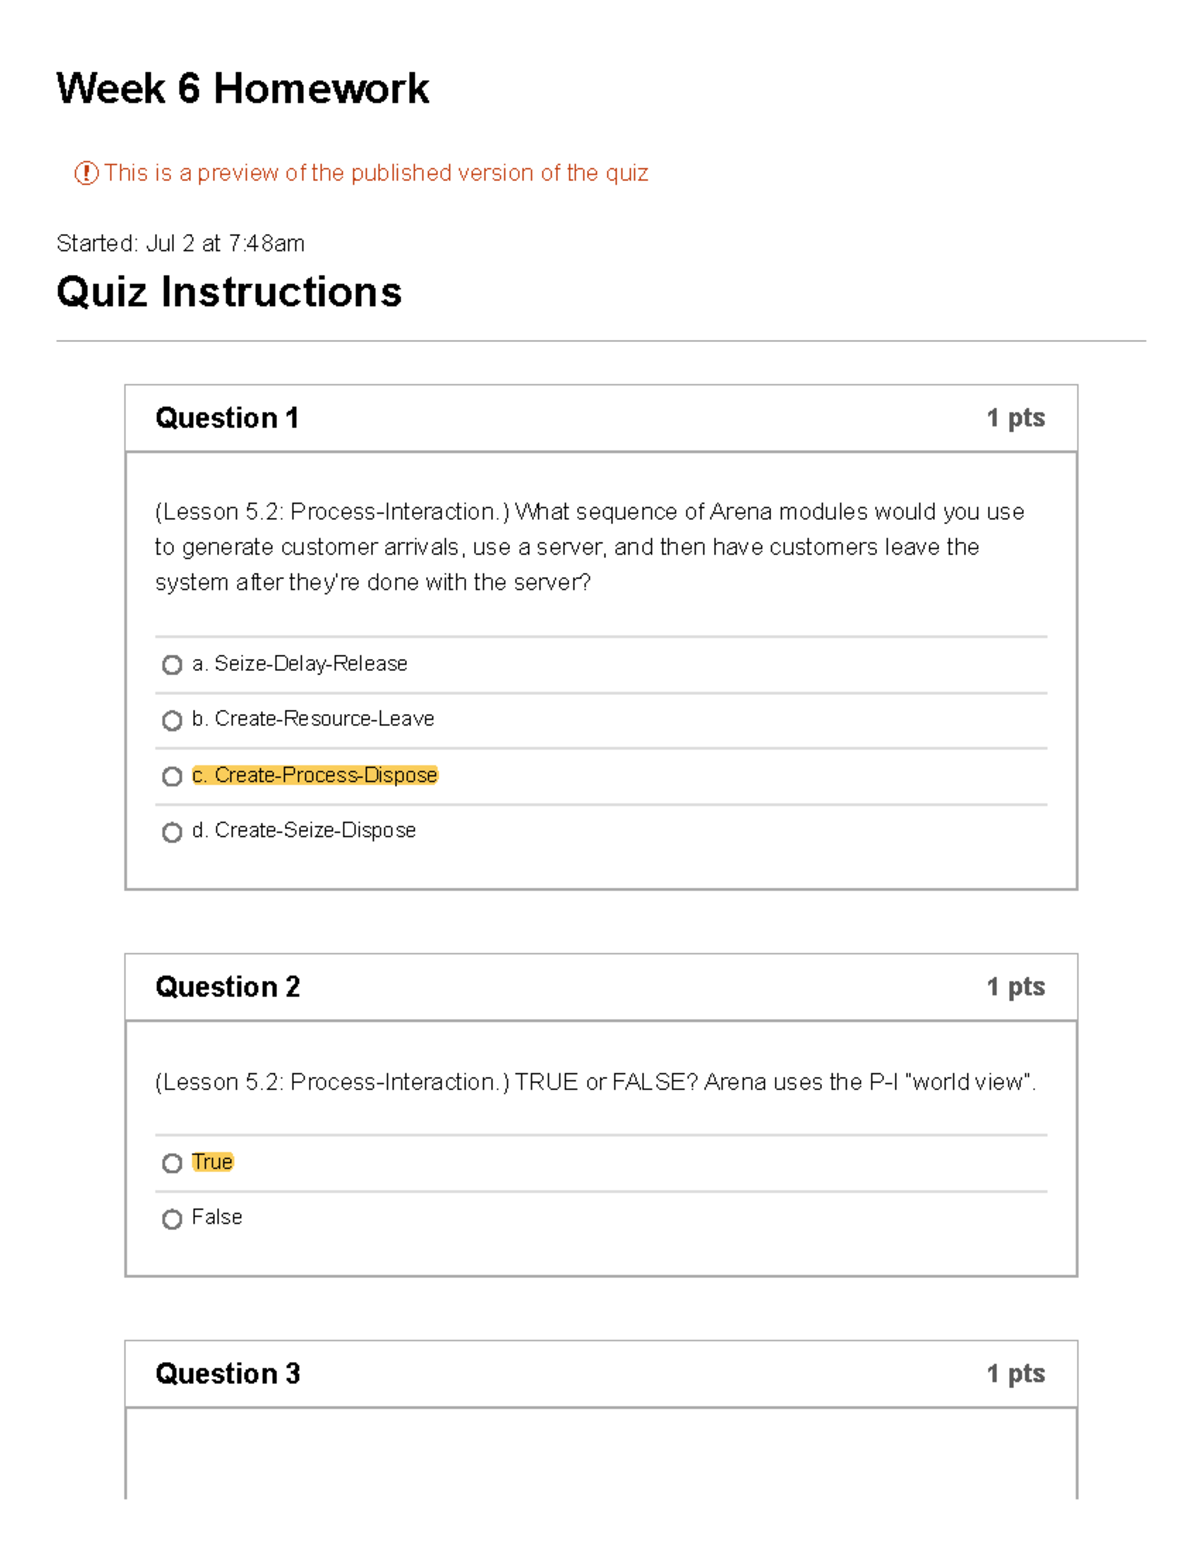The image size is (1200, 1553).
Task: Select the highlighted option c. Create-Process-Dispose
Action: tap(172, 777)
